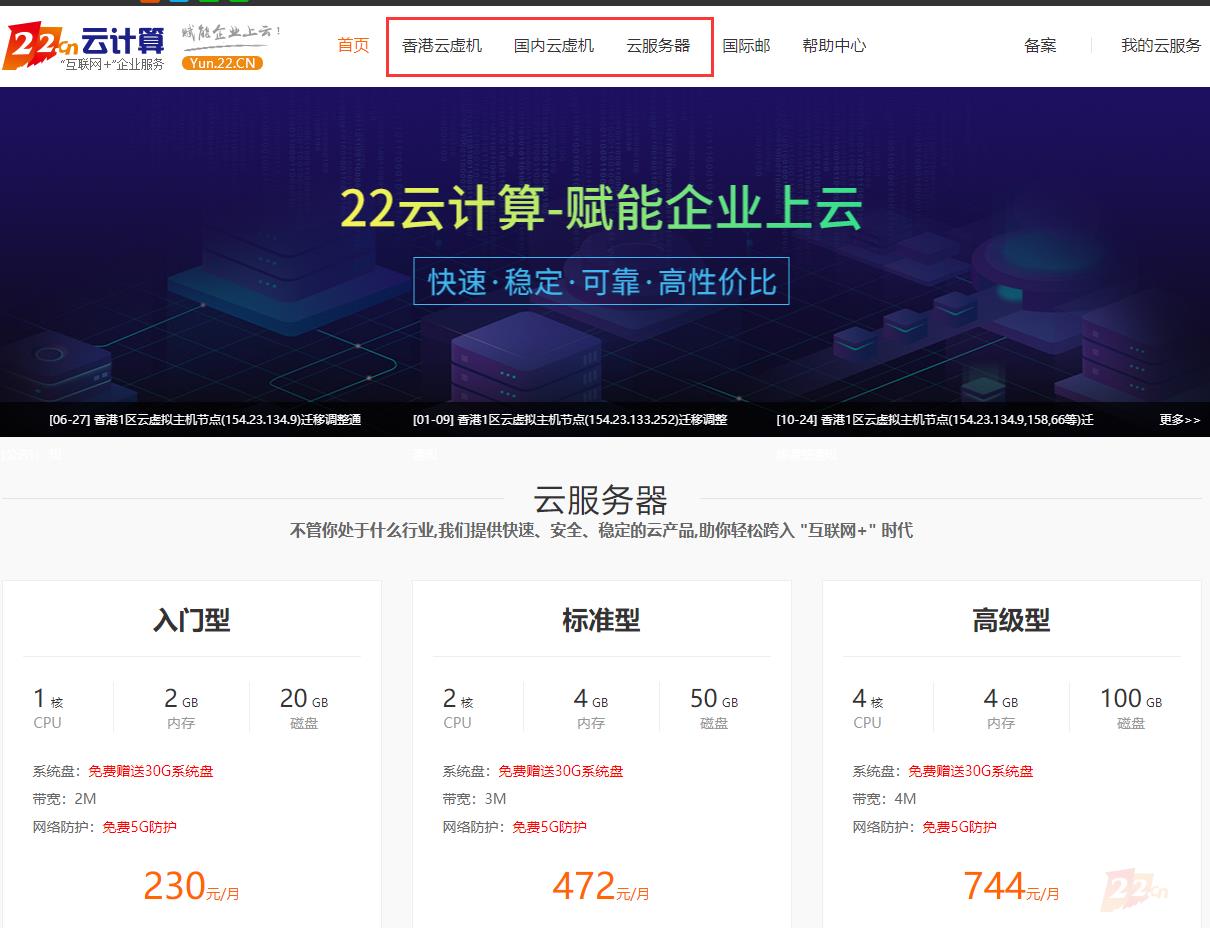Click the 100 GB 磁盘 spec
1210x928 pixels.
1131,708
